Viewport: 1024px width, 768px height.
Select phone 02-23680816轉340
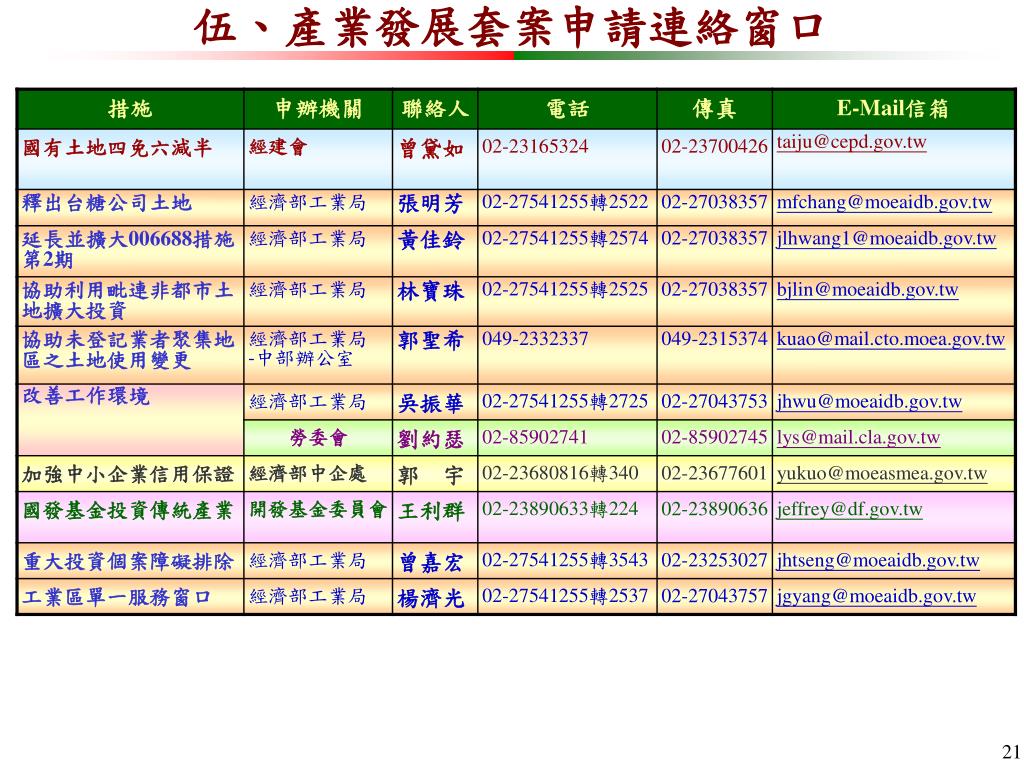pos(560,473)
